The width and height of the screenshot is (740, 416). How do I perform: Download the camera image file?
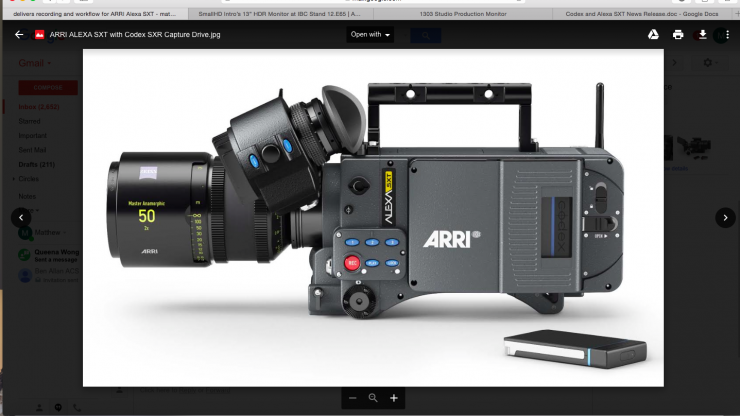pyautogui.click(x=702, y=34)
